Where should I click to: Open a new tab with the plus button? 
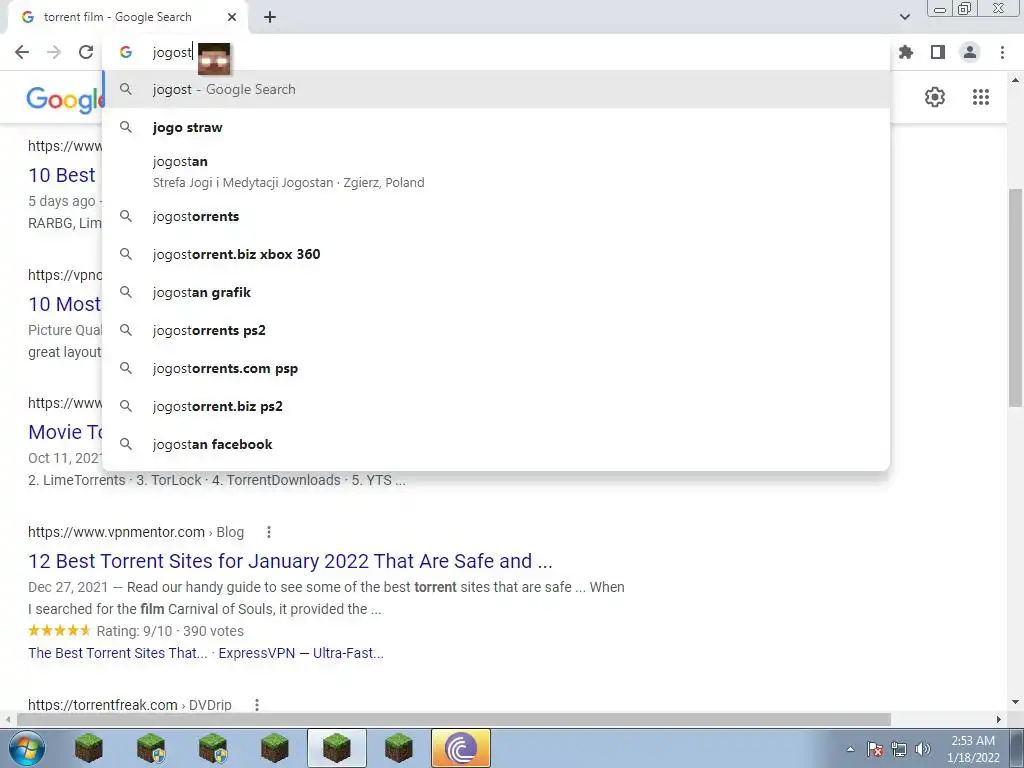[x=270, y=17]
